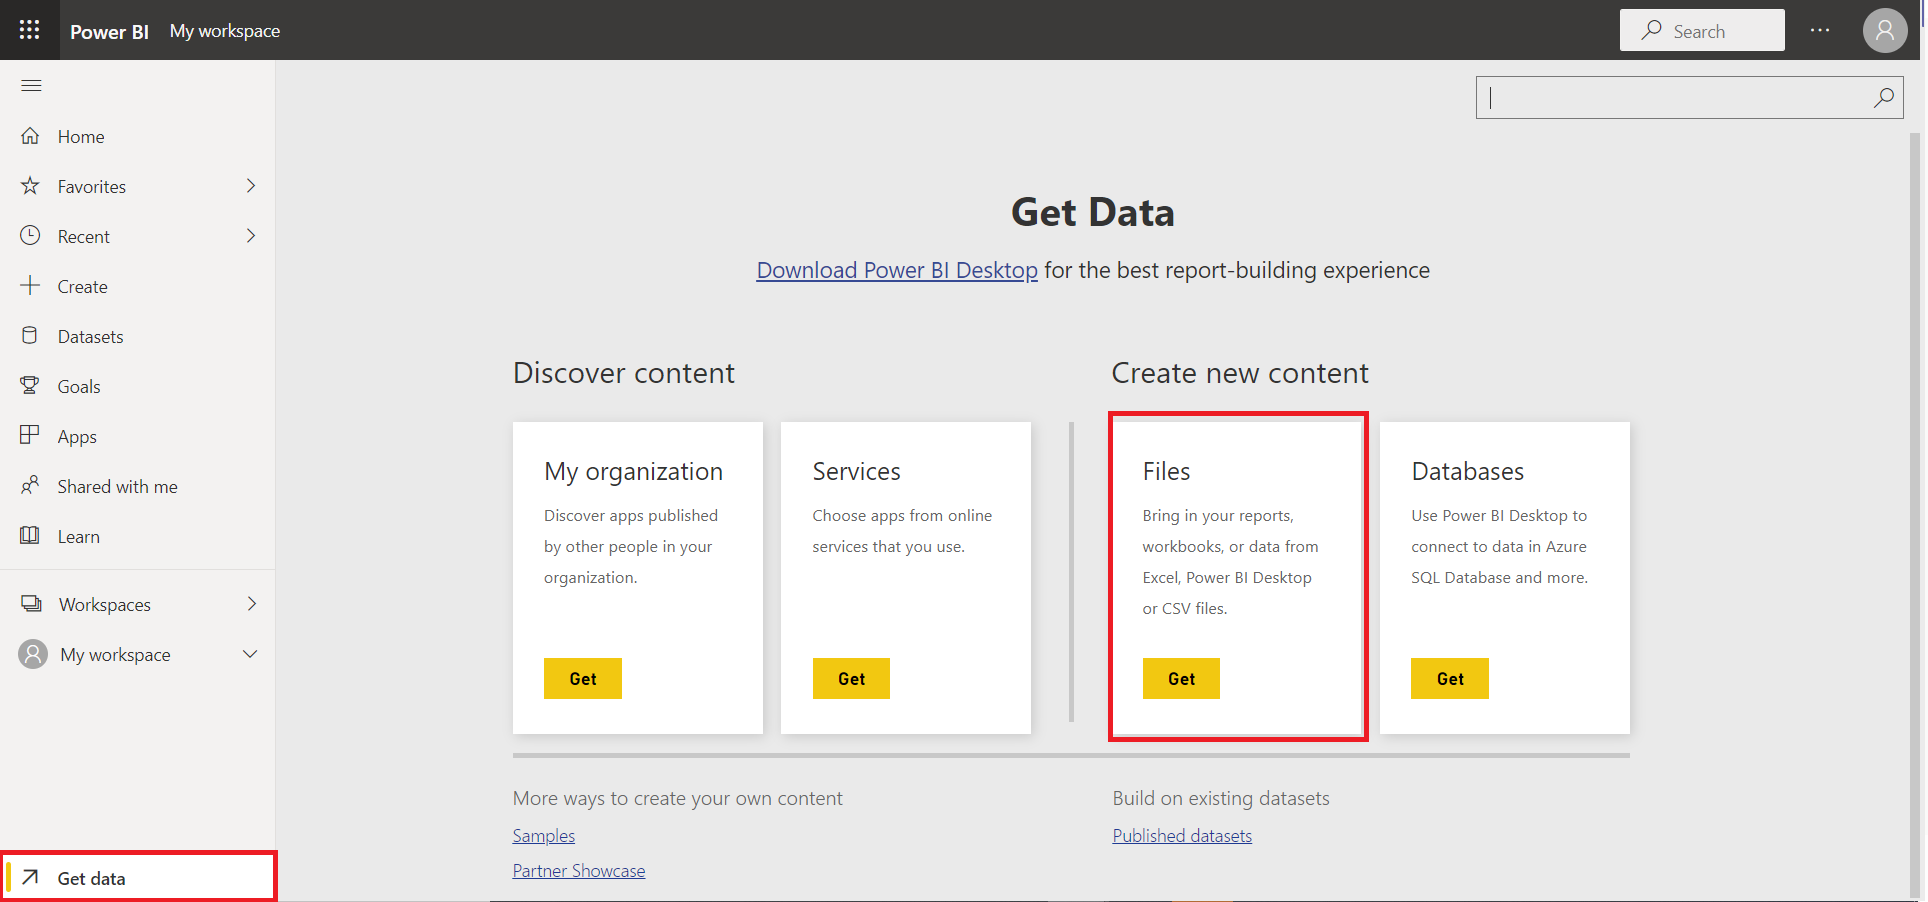Open Home in the navigation pane
1928x902 pixels.
coord(137,136)
